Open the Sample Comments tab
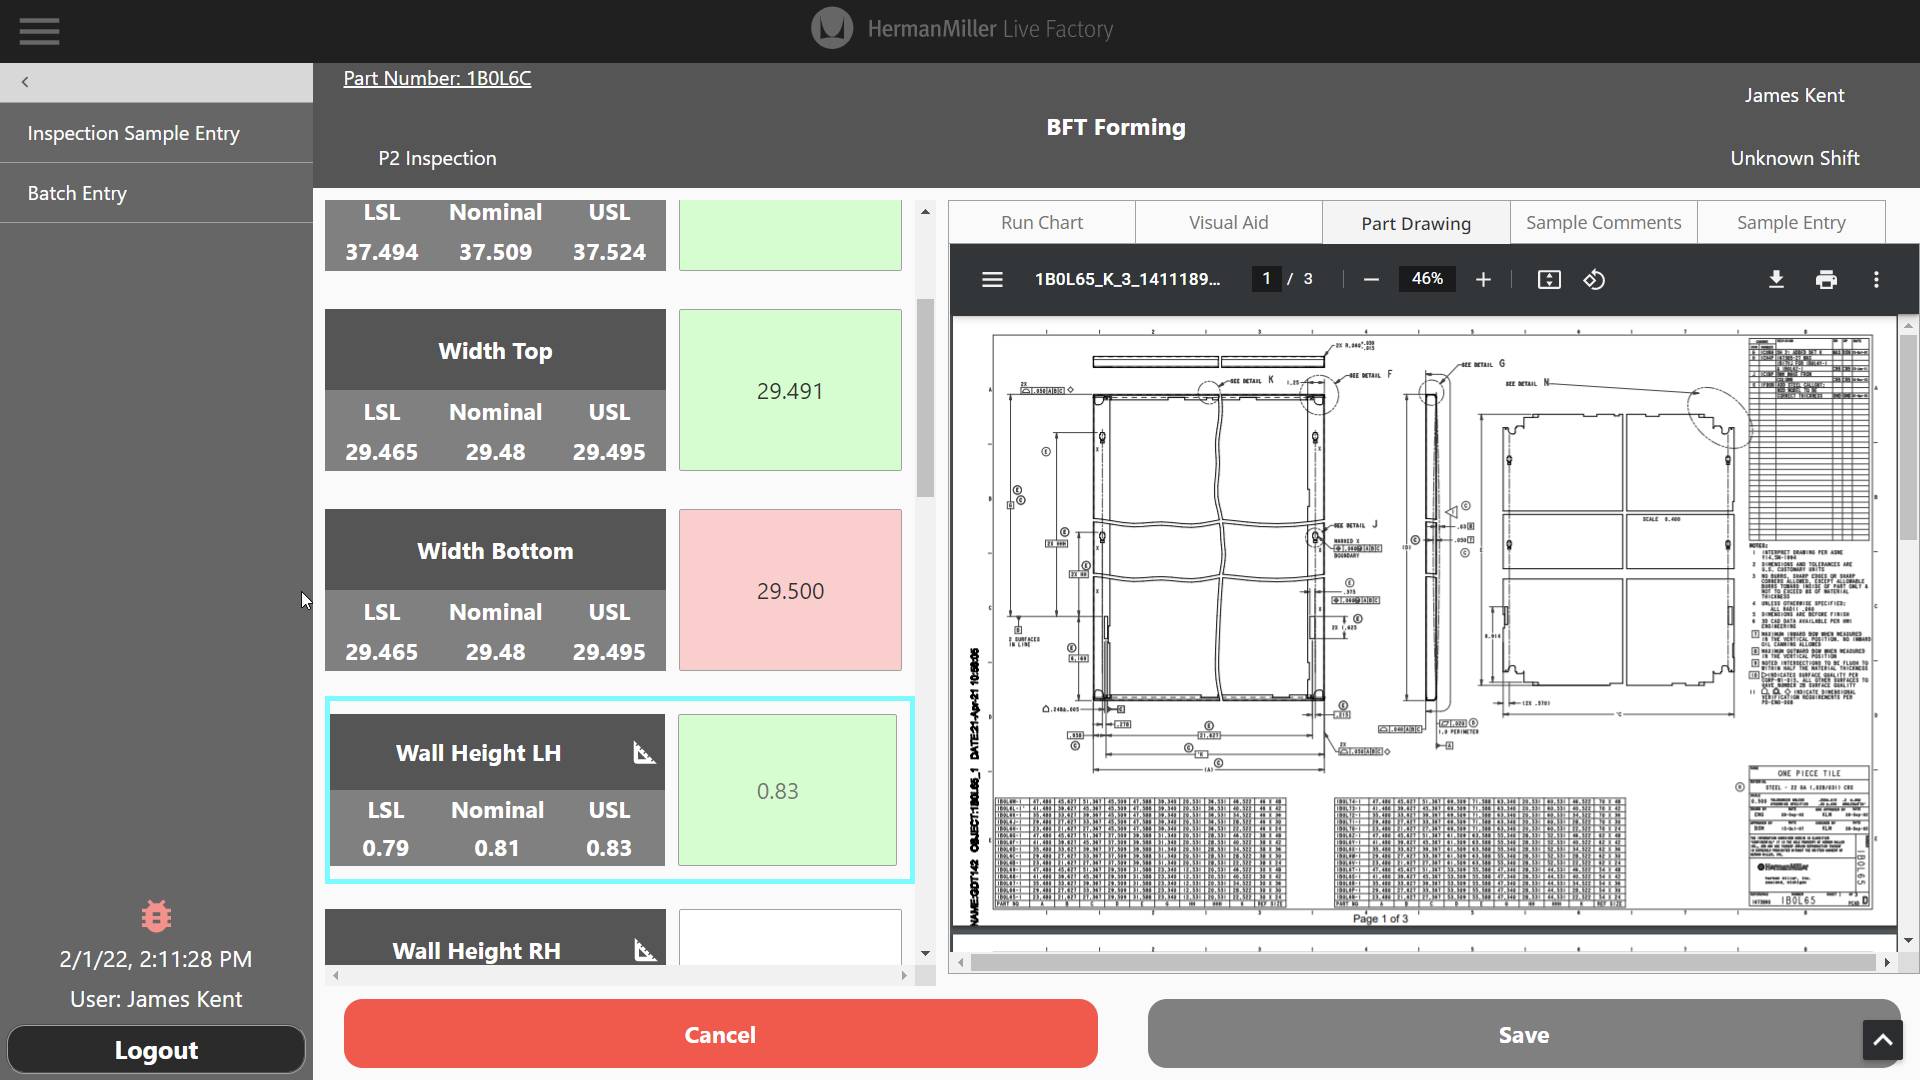Image resolution: width=1920 pixels, height=1080 pixels. pyautogui.click(x=1603, y=222)
